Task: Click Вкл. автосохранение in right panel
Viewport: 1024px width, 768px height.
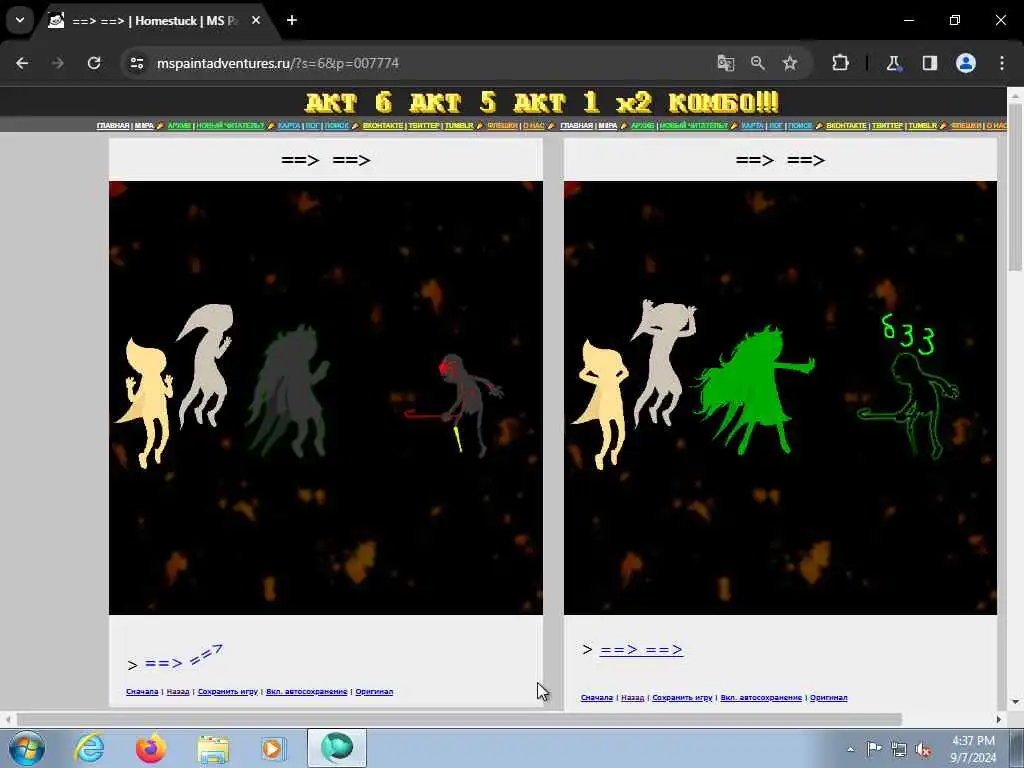Action: tap(761, 697)
